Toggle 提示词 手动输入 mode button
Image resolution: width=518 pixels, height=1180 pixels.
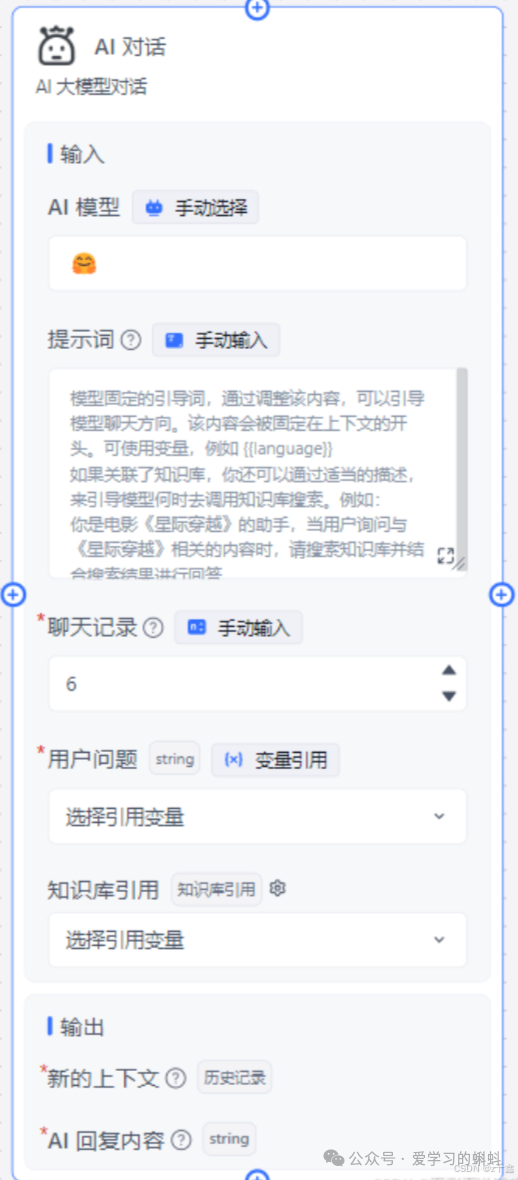click(216, 341)
